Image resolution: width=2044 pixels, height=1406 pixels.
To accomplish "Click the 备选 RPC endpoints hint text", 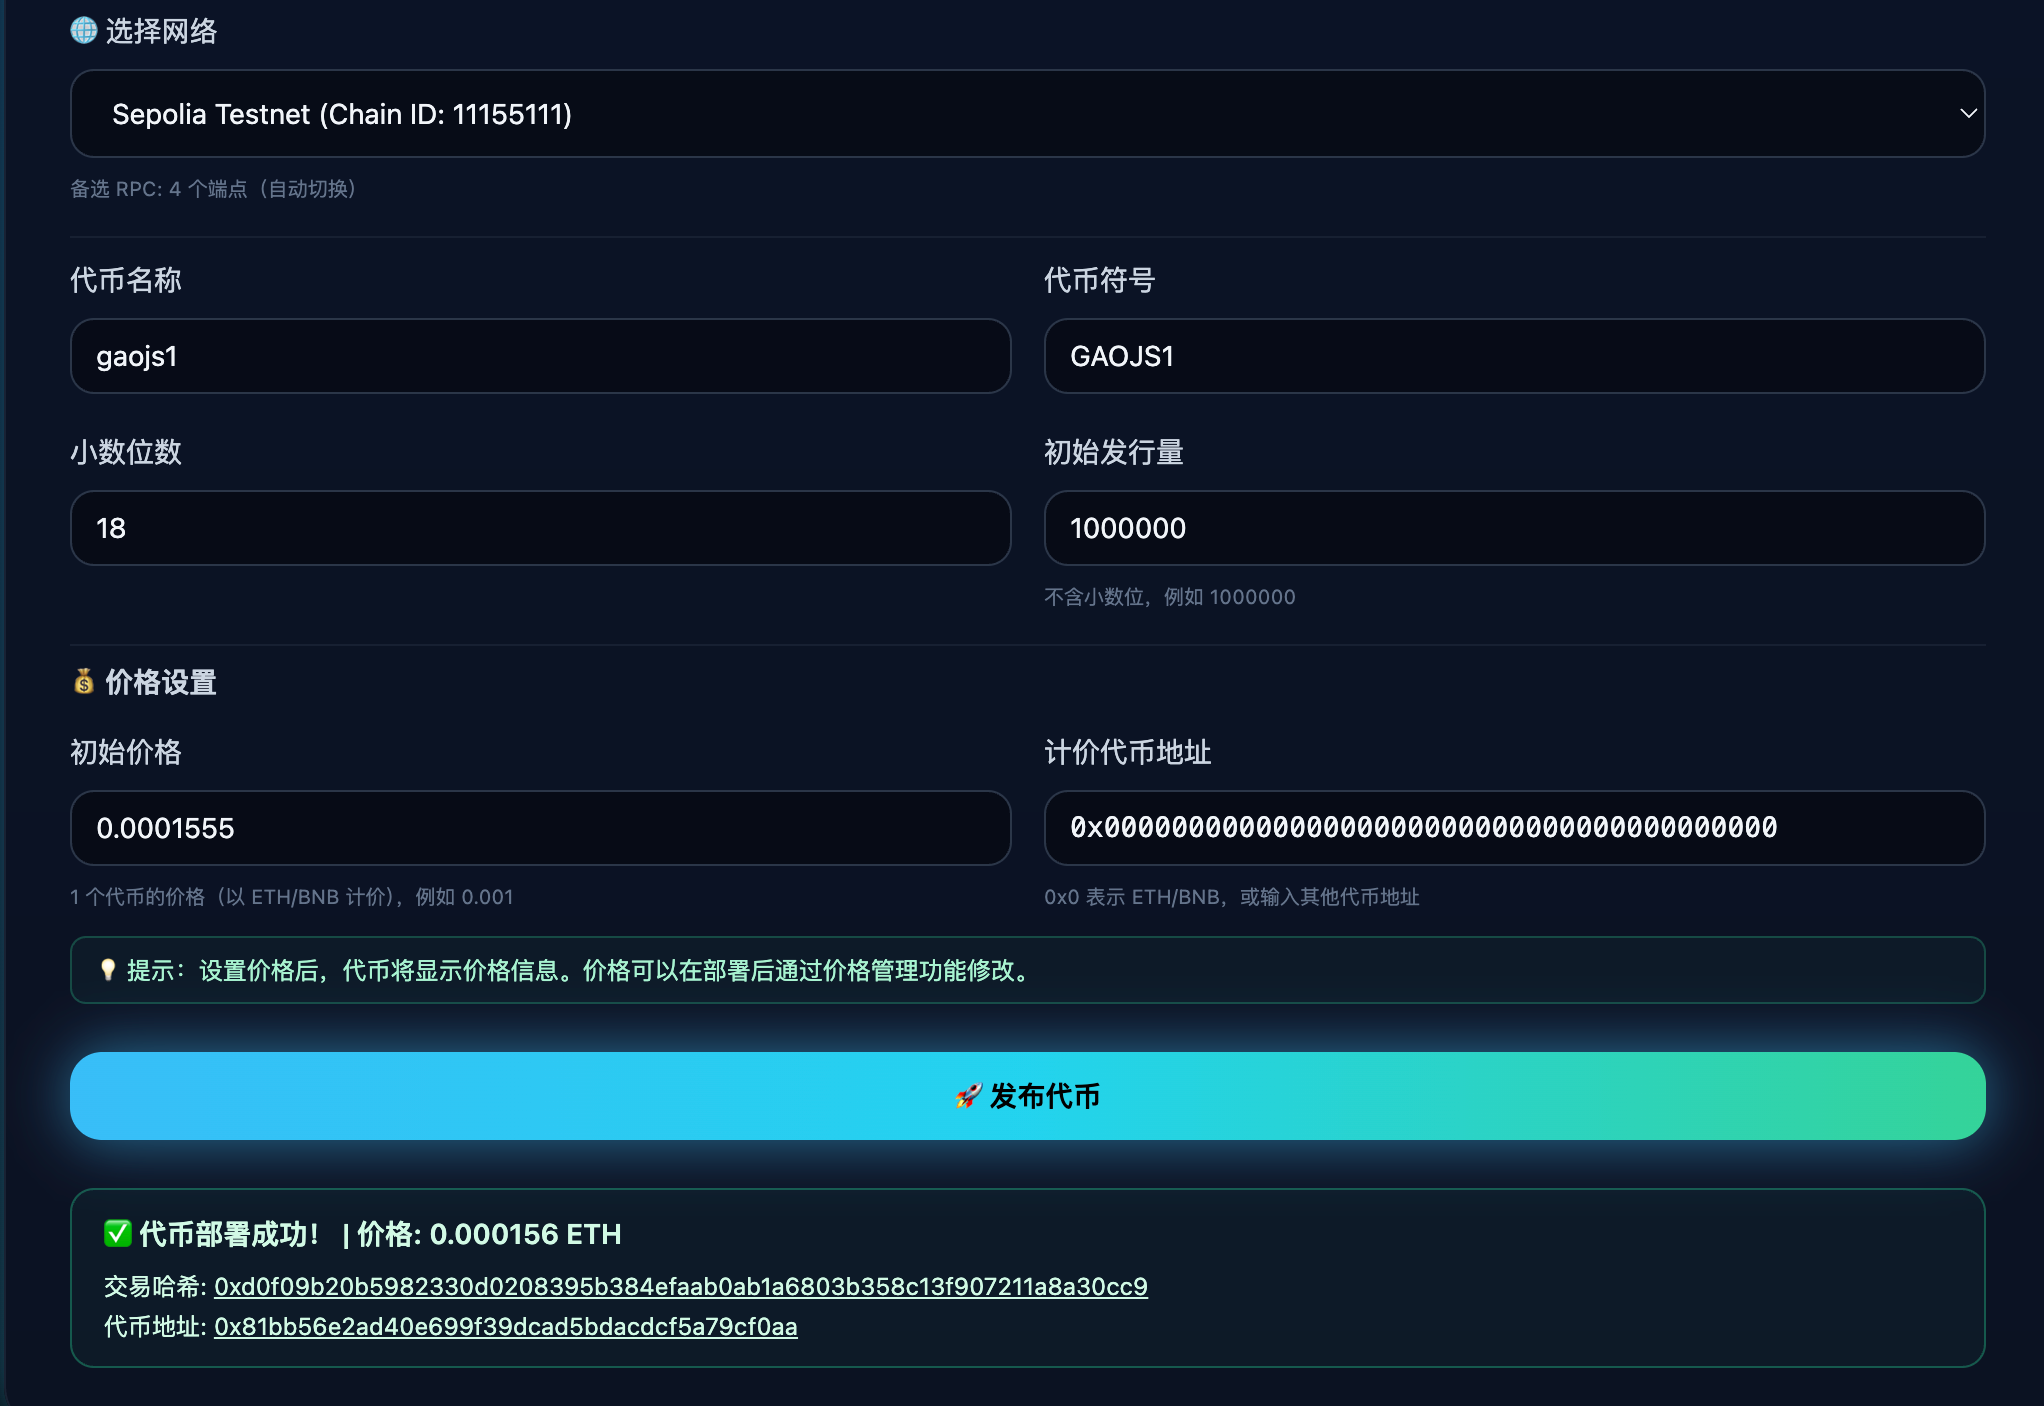I will tap(213, 189).
